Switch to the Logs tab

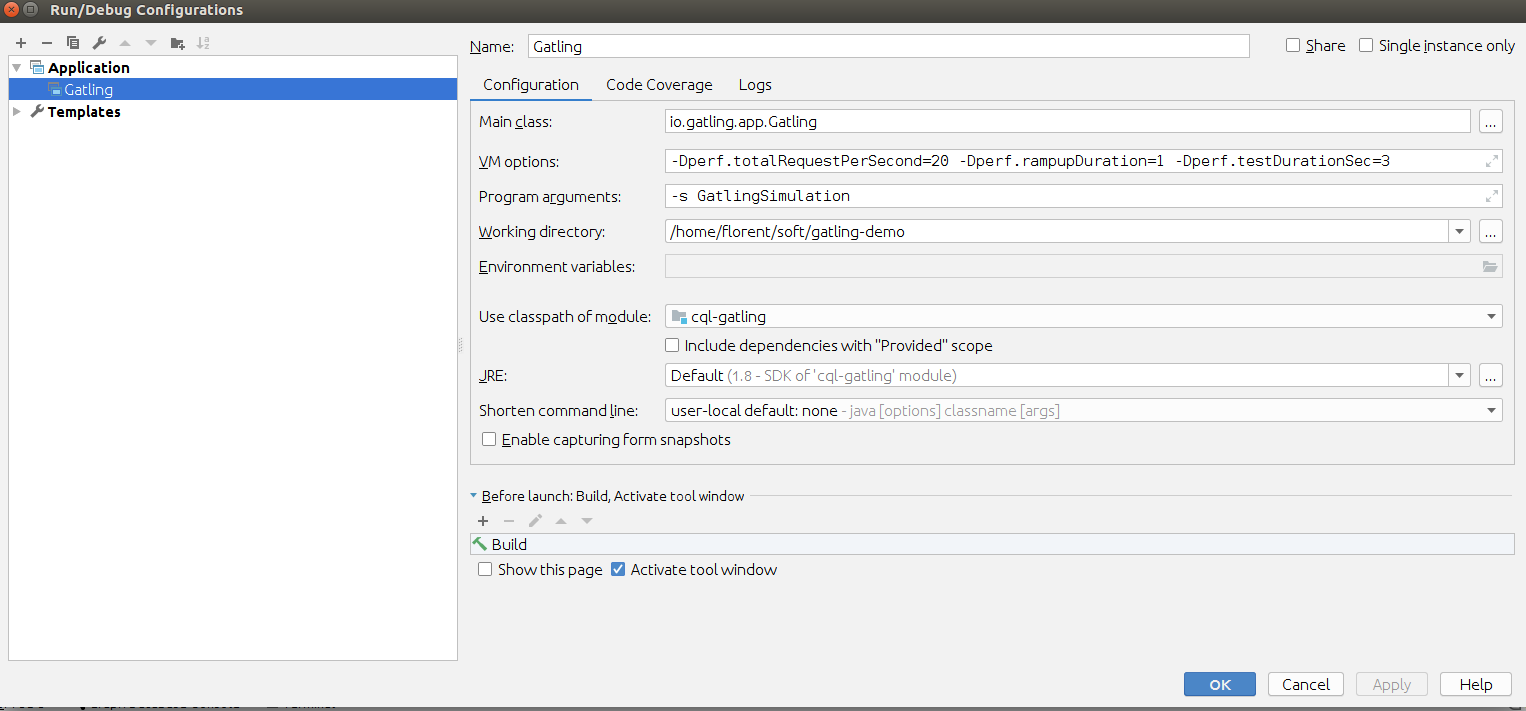tap(755, 85)
